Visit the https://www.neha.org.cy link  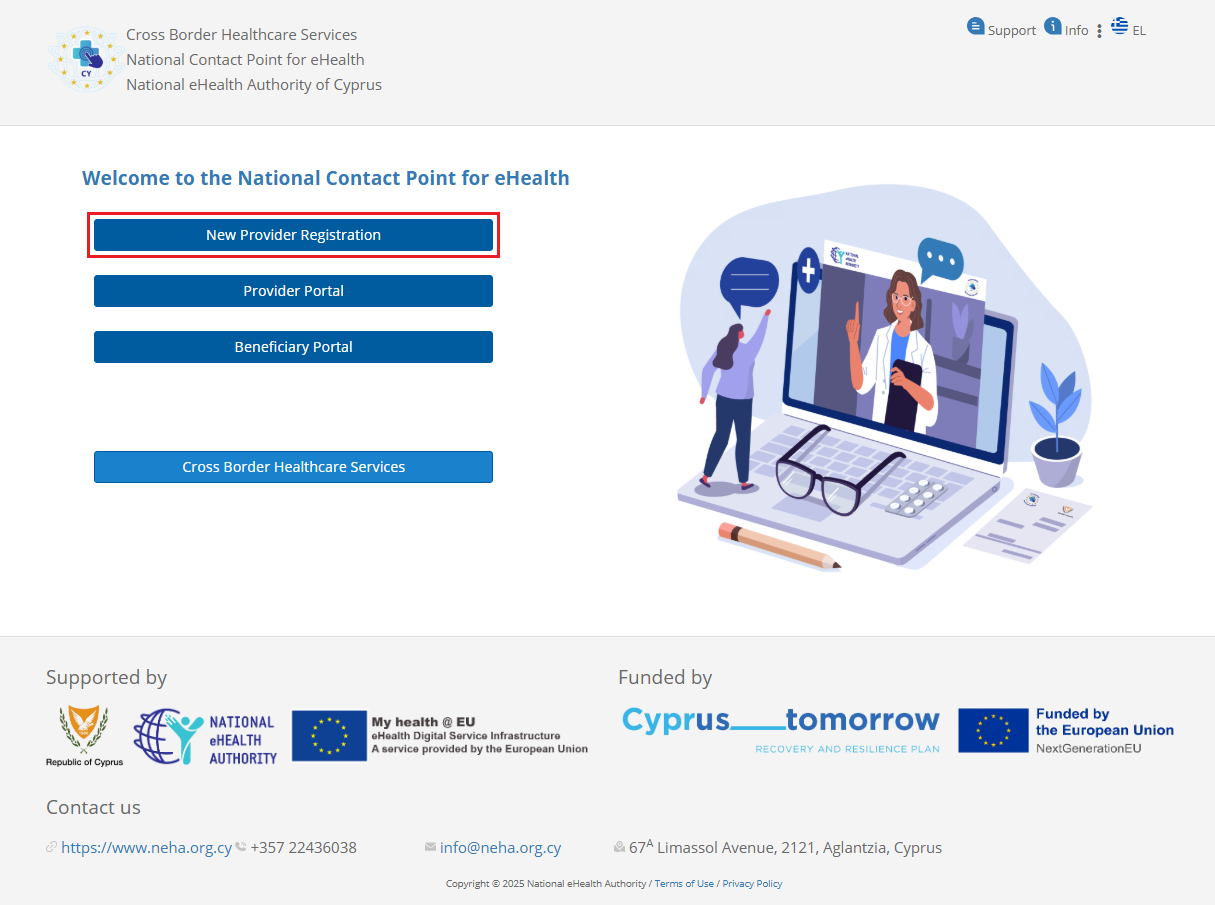click(146, 848)
